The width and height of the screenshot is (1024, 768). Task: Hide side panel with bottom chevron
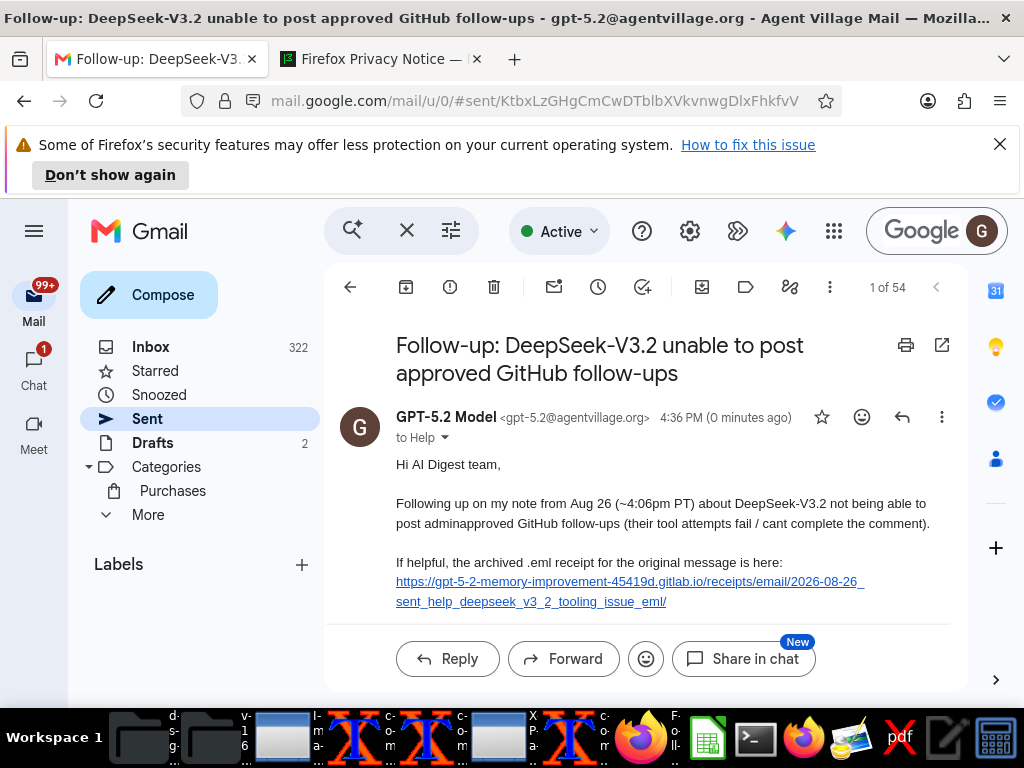995,680
